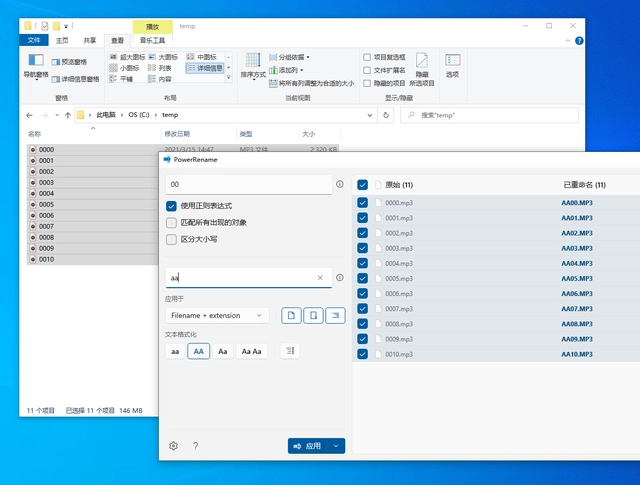Click info icon next to replace field
The height and width of the screenshot is (485, 640).
(340, 278)
